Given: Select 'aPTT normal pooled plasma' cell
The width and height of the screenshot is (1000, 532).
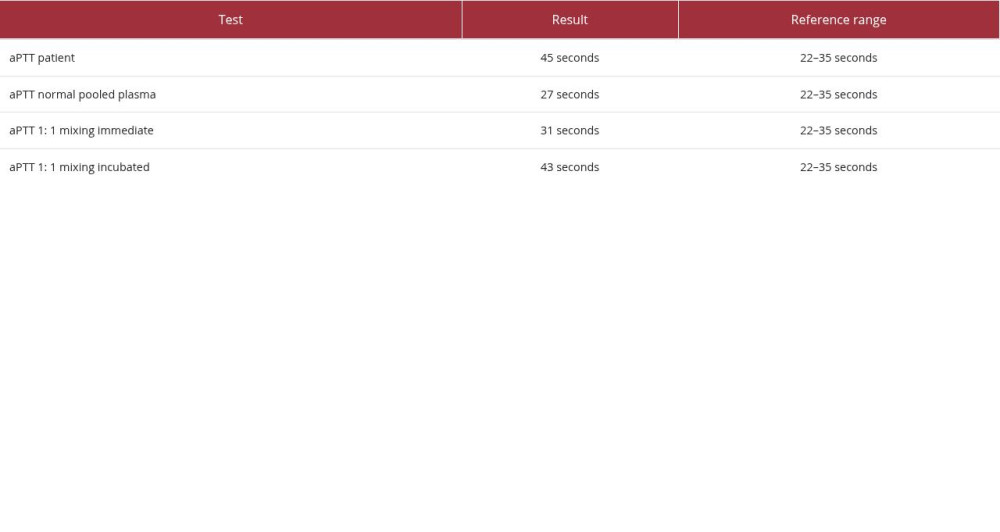Looking at the screenshot, I should point(231,94).
